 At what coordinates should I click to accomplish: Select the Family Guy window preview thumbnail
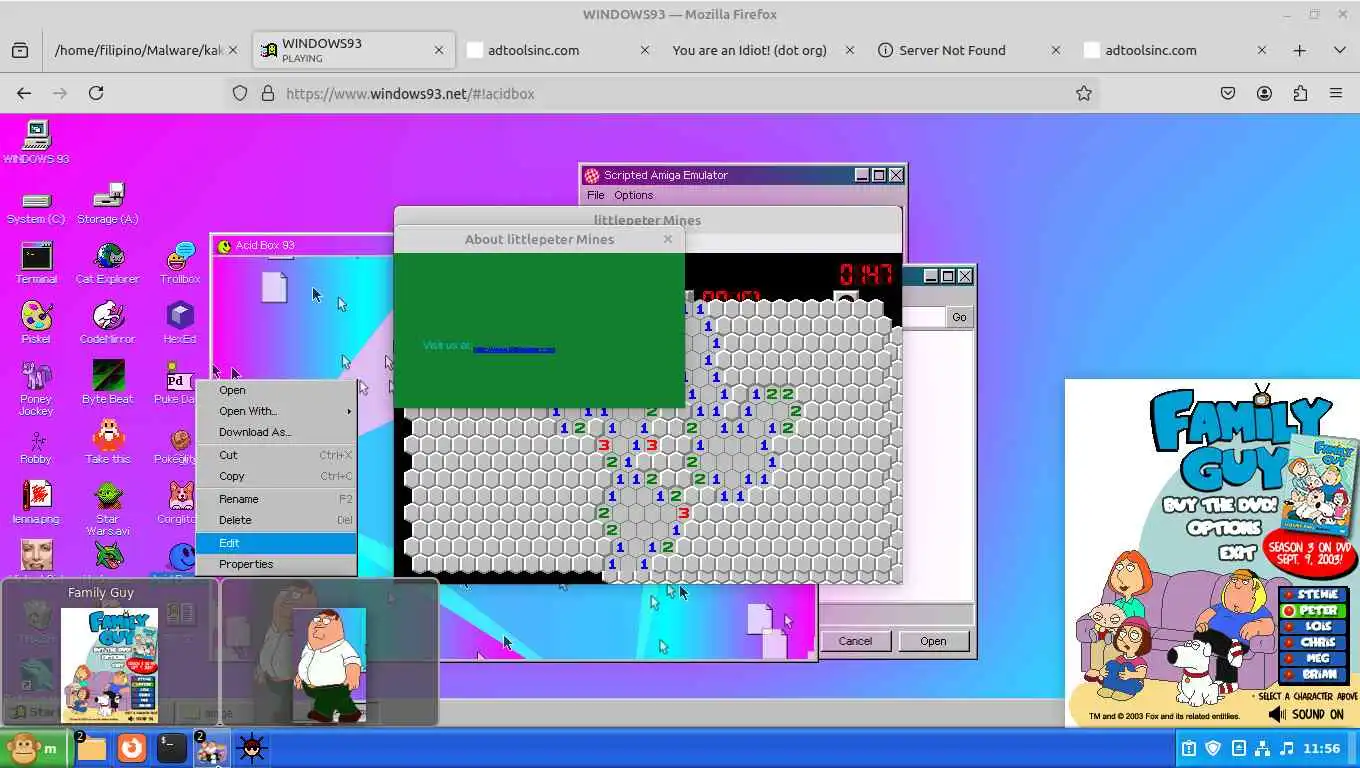tap(109, 652)
